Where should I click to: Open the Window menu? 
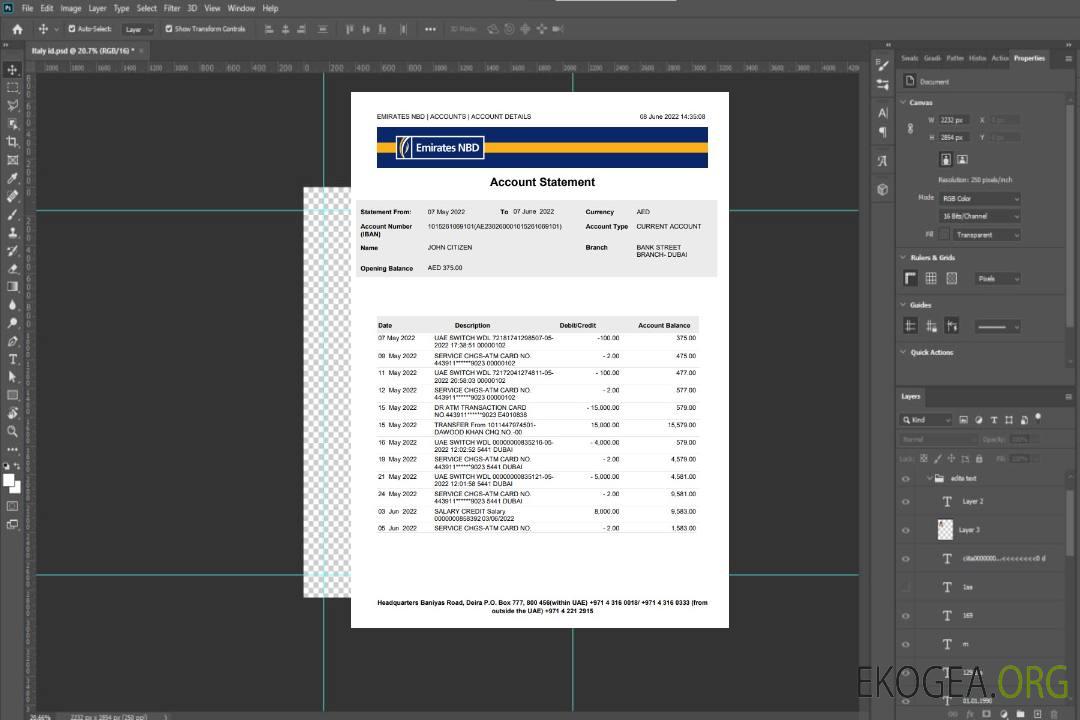241,8
